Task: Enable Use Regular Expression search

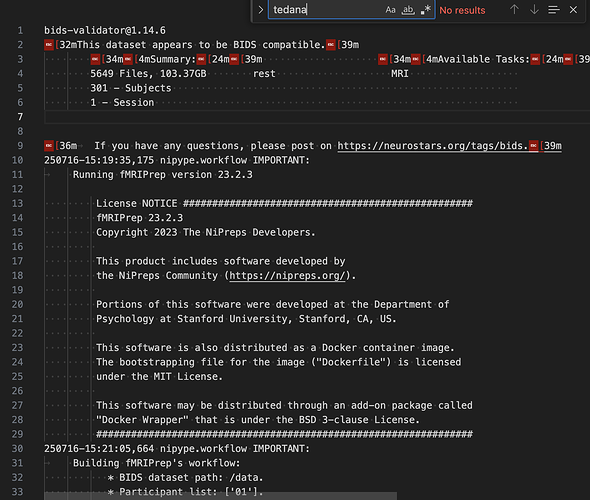Action: 426,10
